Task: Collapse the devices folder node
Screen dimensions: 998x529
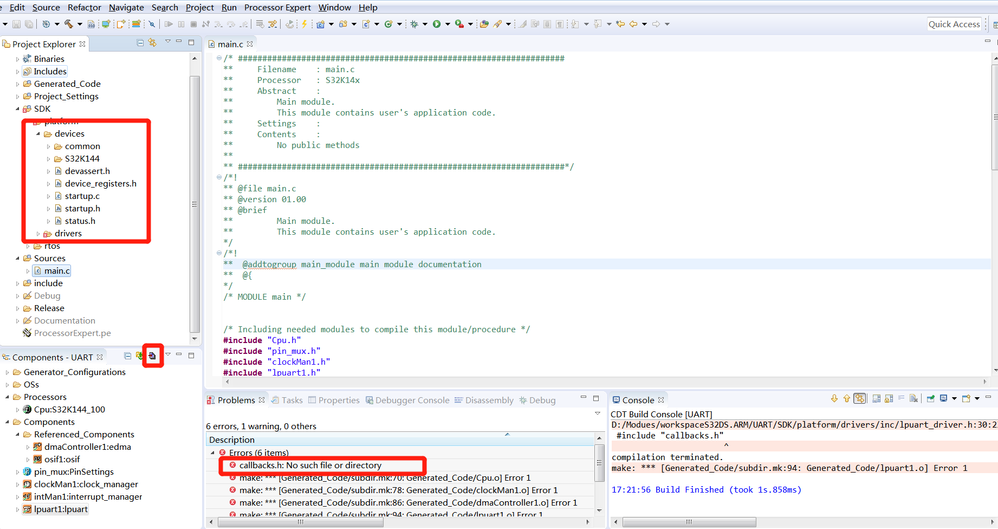Action: (38, 134)
